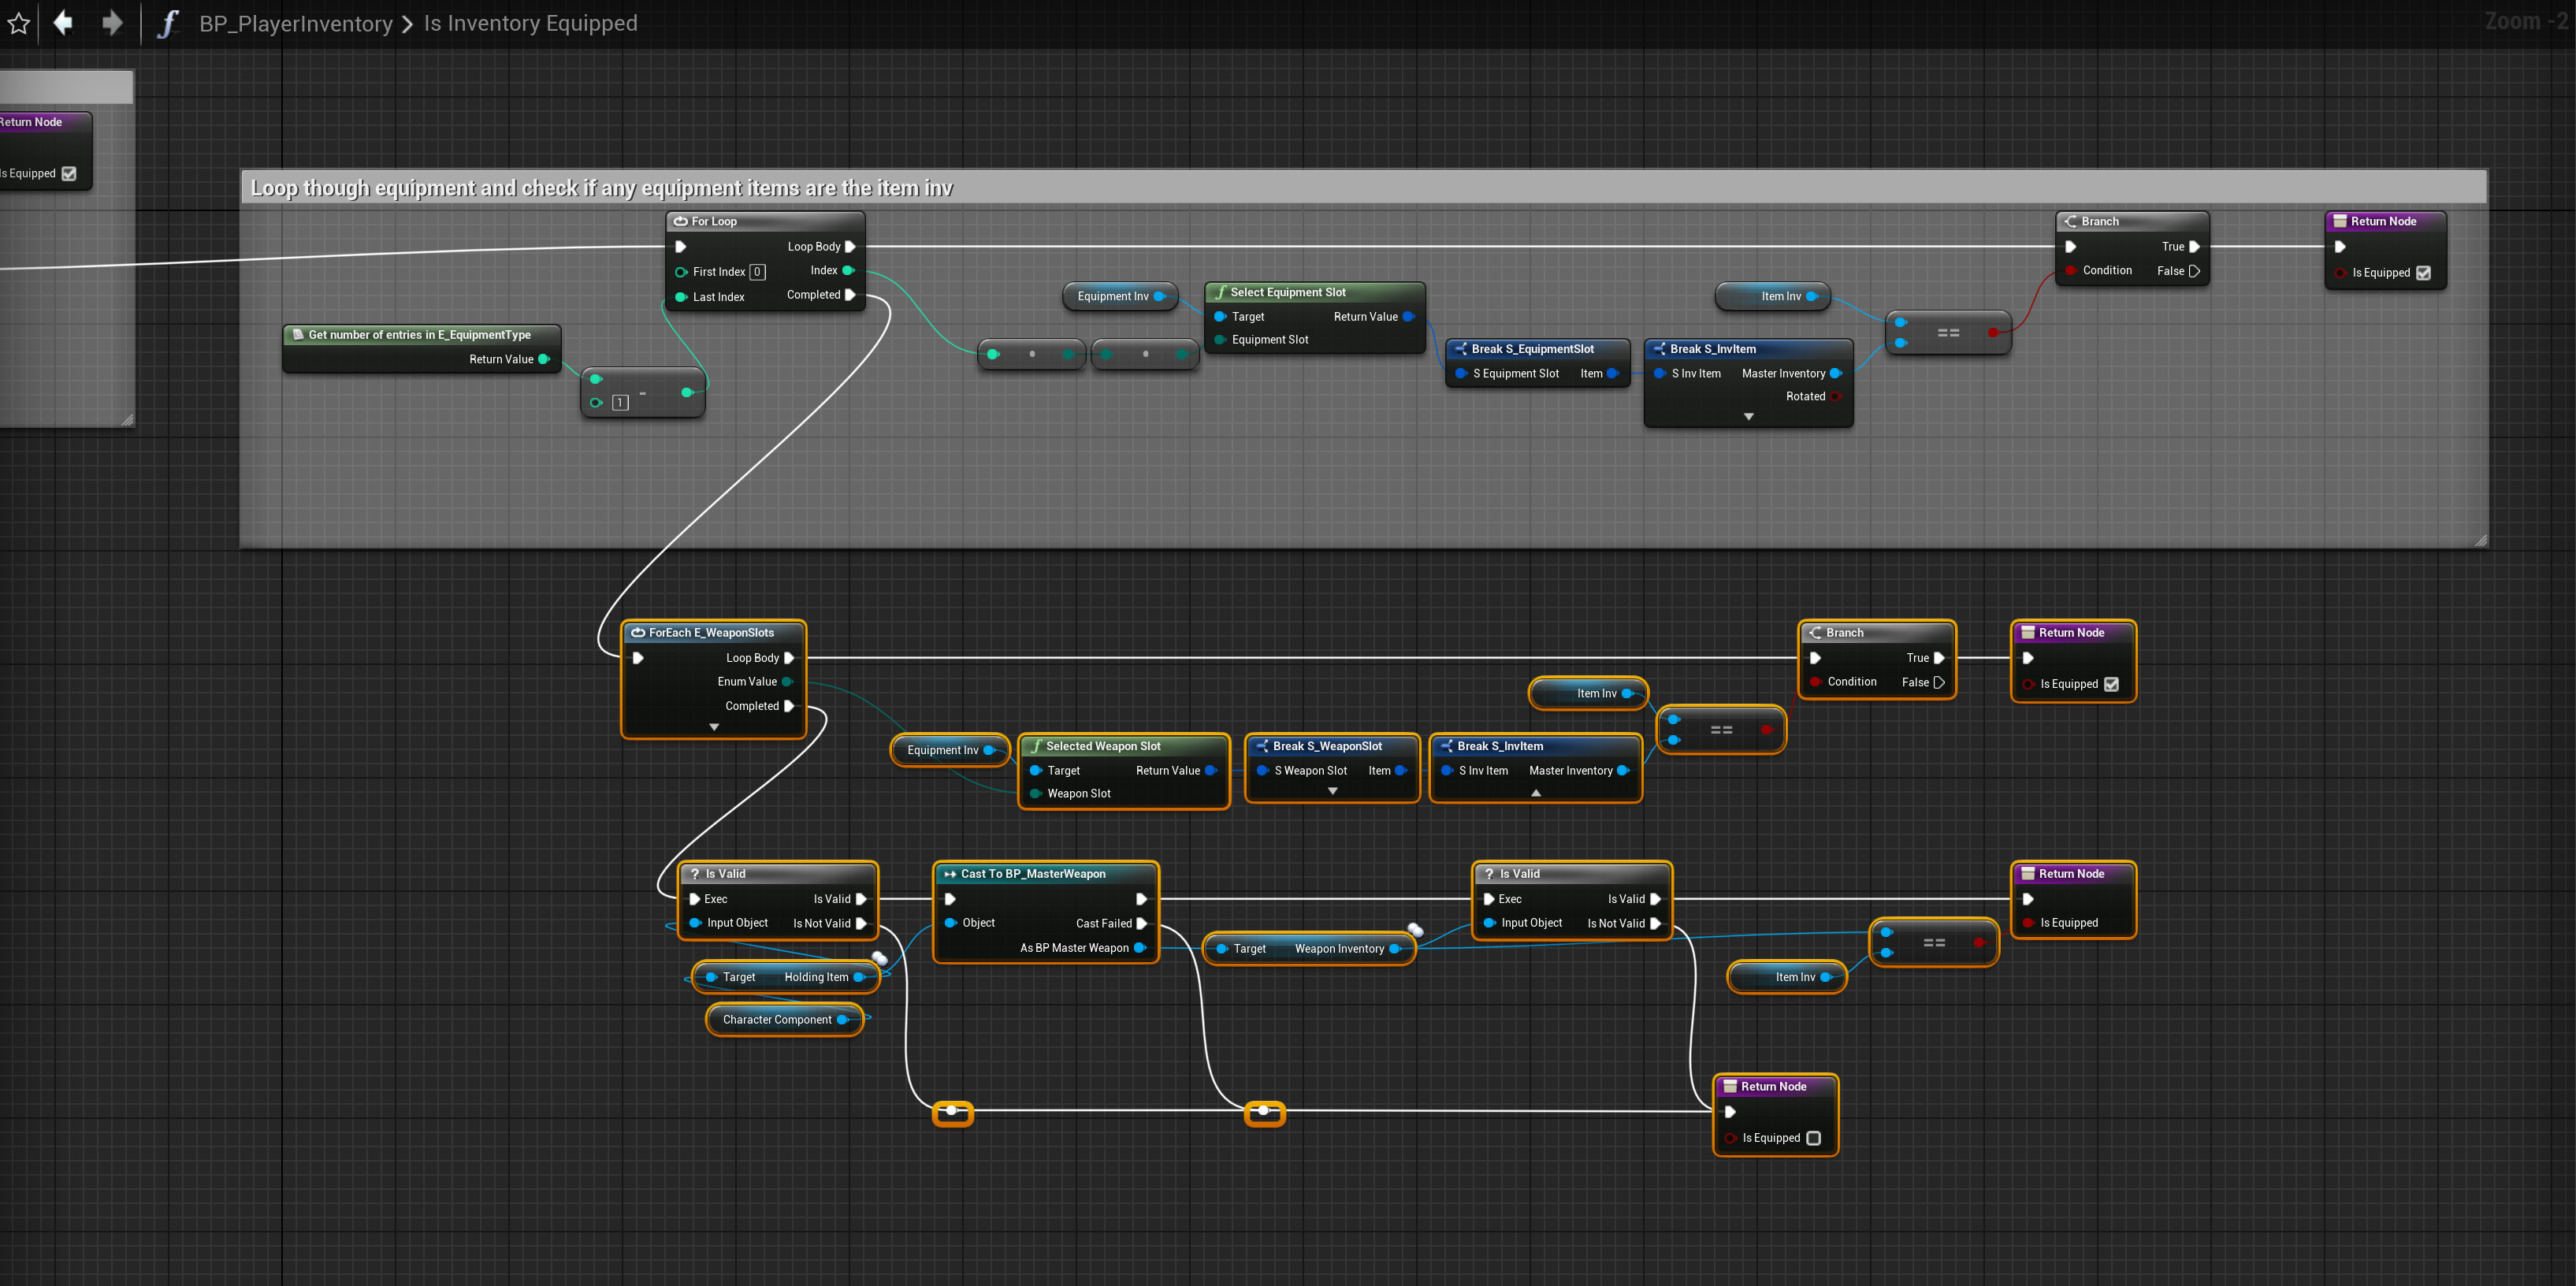Click the Break S_EquipmentSlot node icon
This screenshot has height=1286, width=2576.
[x=1461, y=349]
